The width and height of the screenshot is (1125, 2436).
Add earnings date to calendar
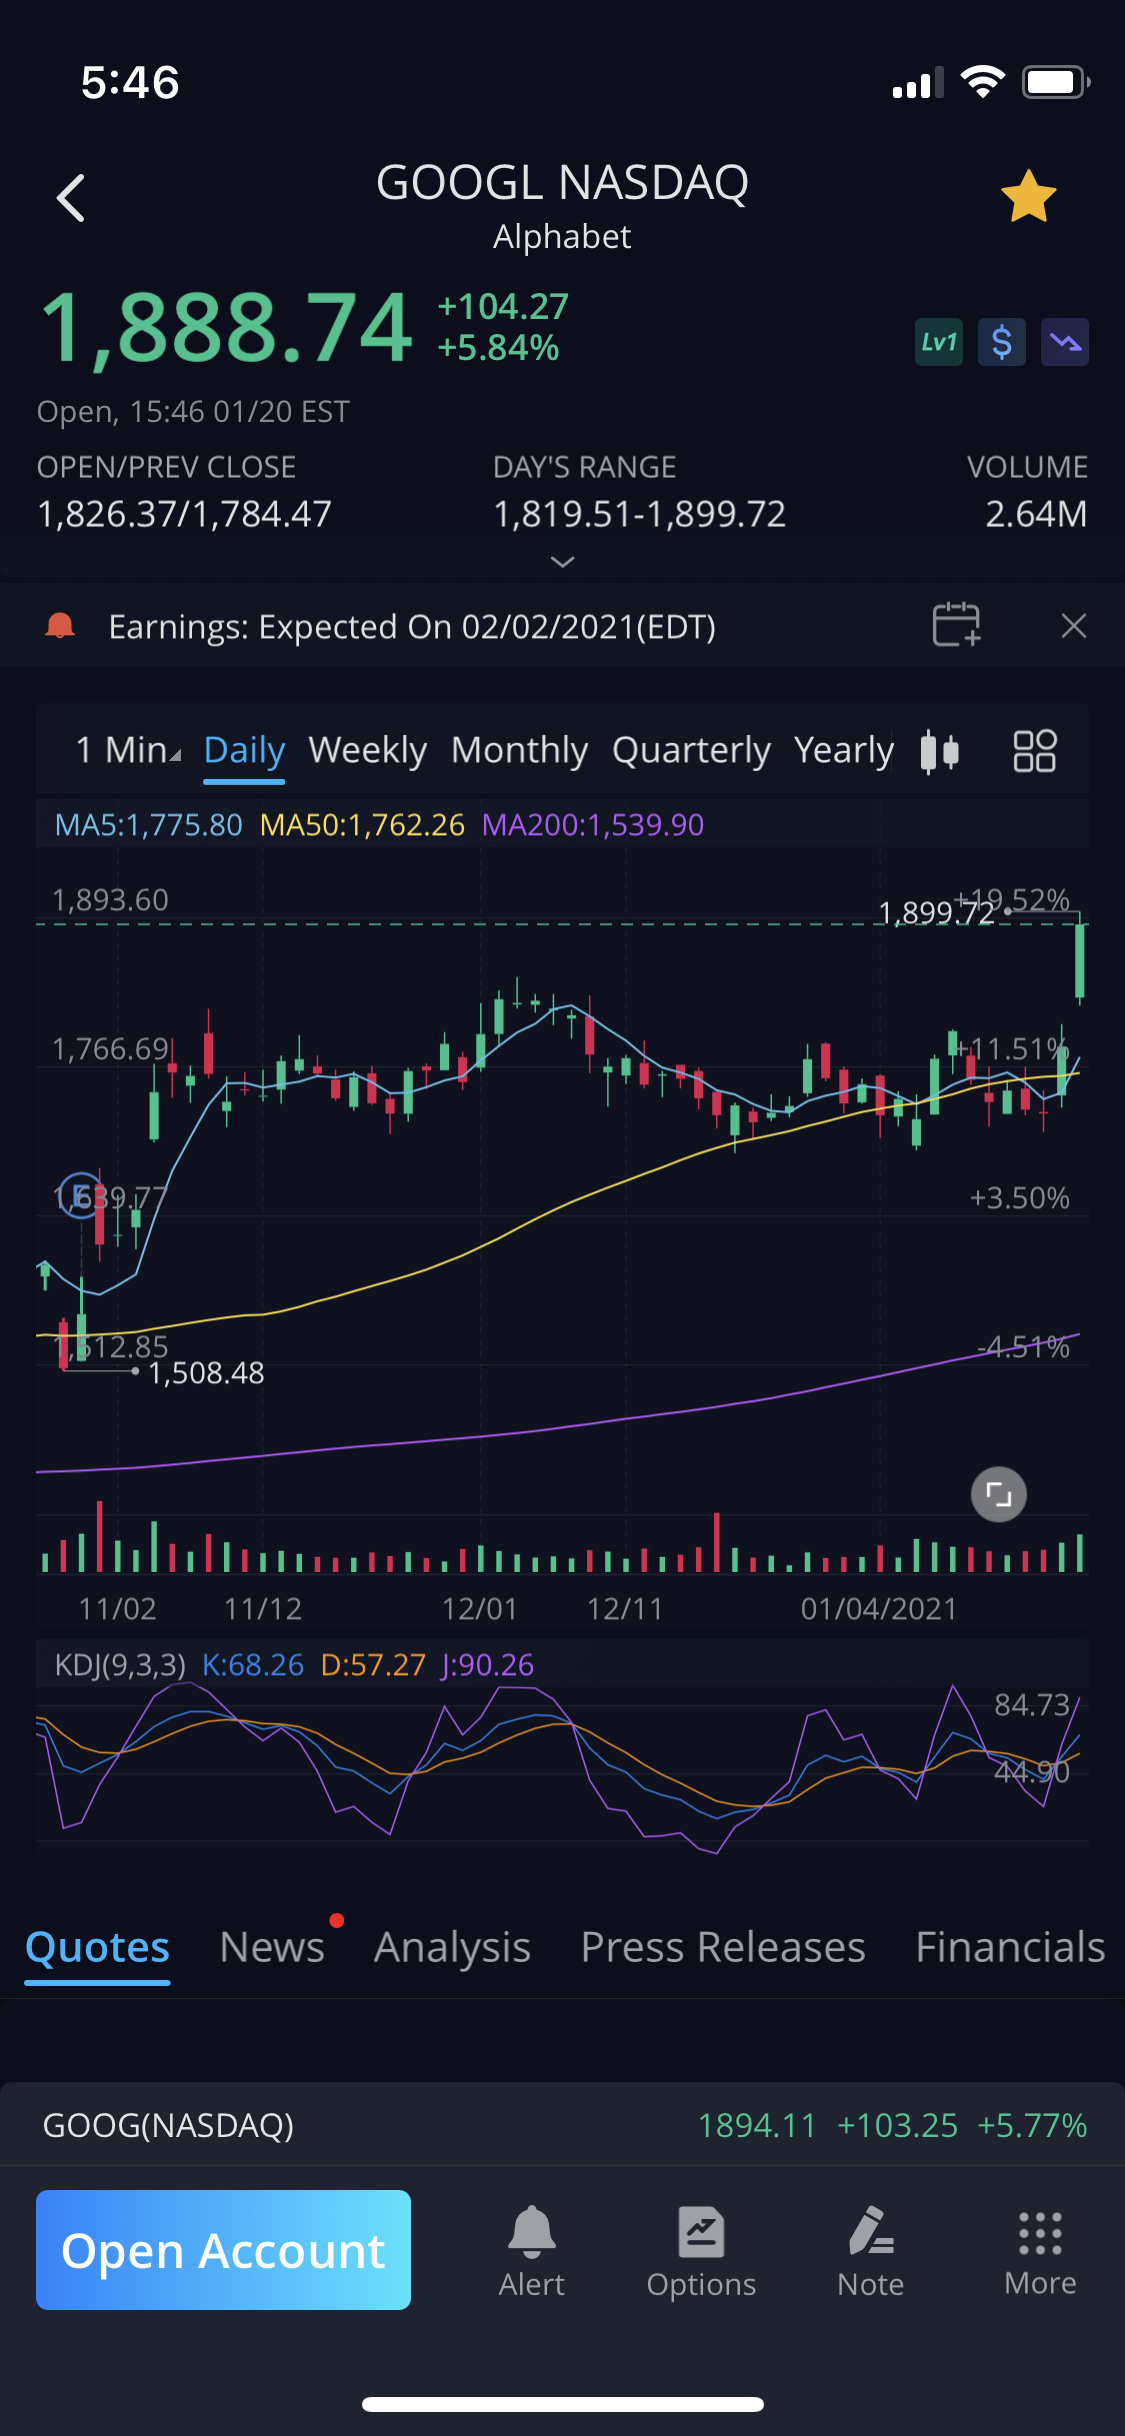pos(956,626)
